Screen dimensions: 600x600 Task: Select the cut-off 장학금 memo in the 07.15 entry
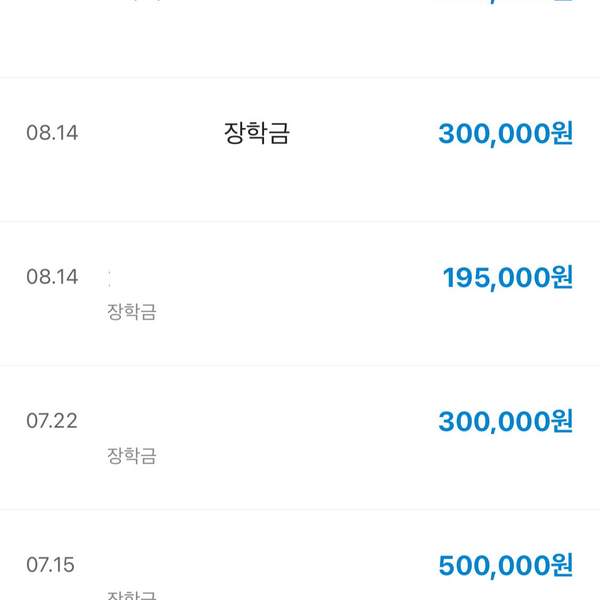(131, 595)
